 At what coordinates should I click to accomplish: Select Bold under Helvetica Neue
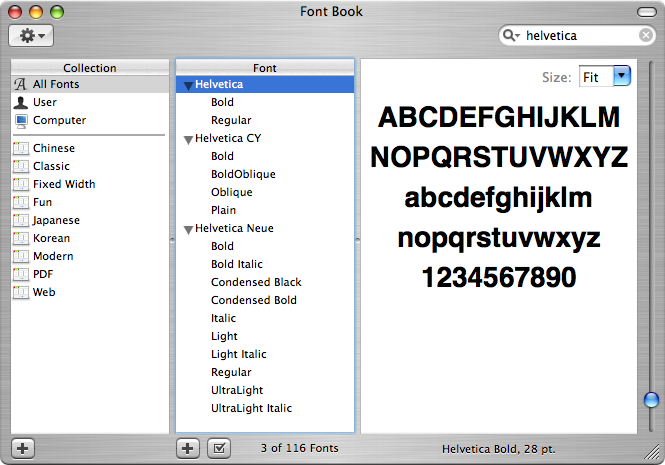222,246
